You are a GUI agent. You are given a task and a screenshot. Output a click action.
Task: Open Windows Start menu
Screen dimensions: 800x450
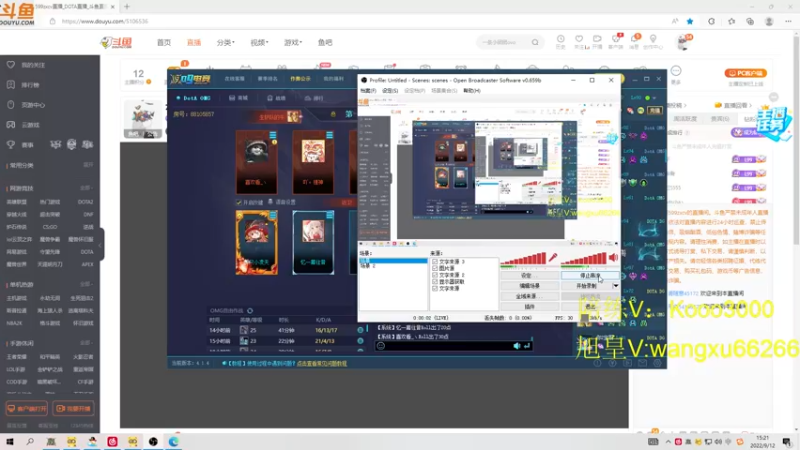point(10,441)
